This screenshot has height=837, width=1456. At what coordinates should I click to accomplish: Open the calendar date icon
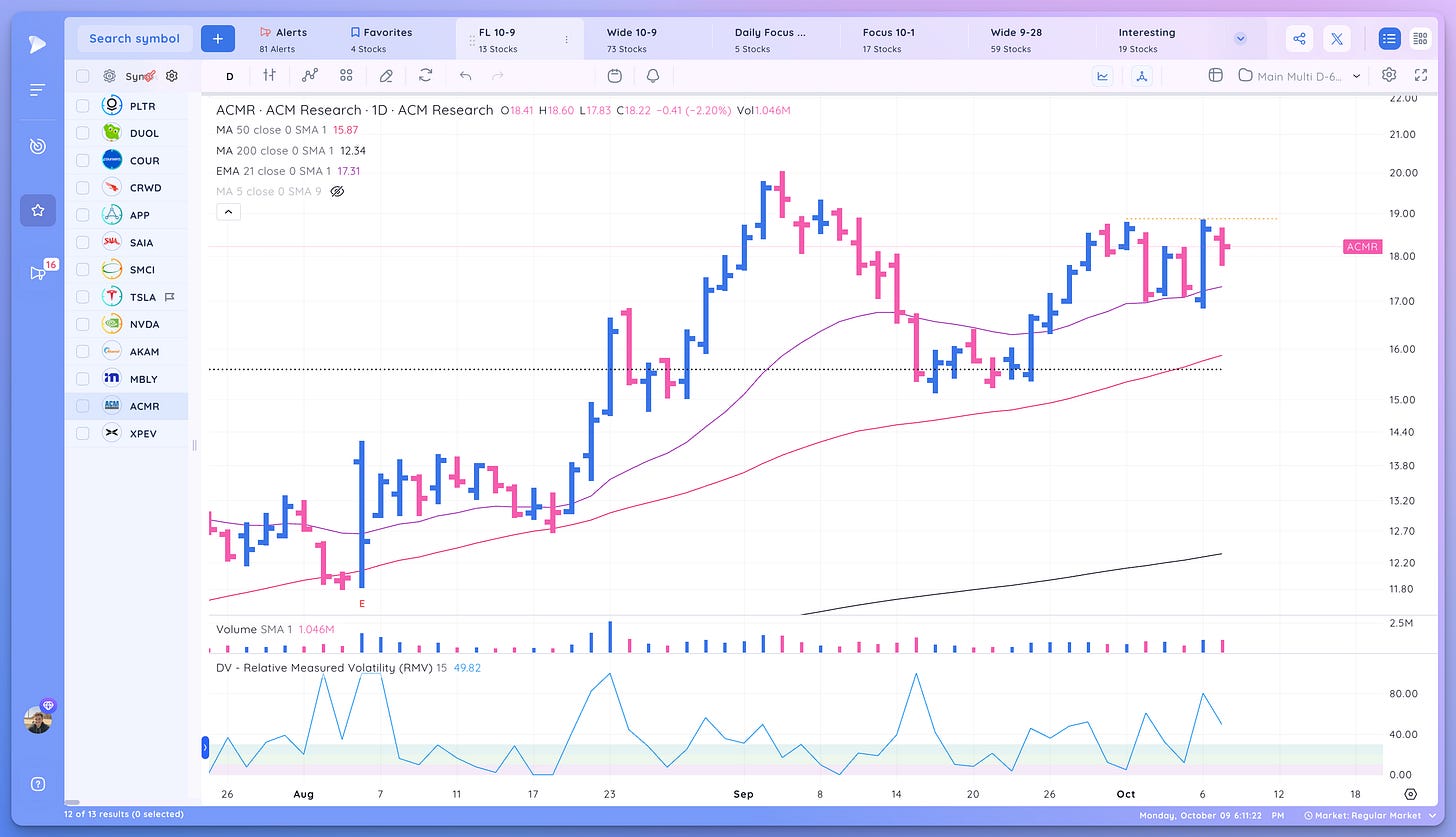click(615, 75)
